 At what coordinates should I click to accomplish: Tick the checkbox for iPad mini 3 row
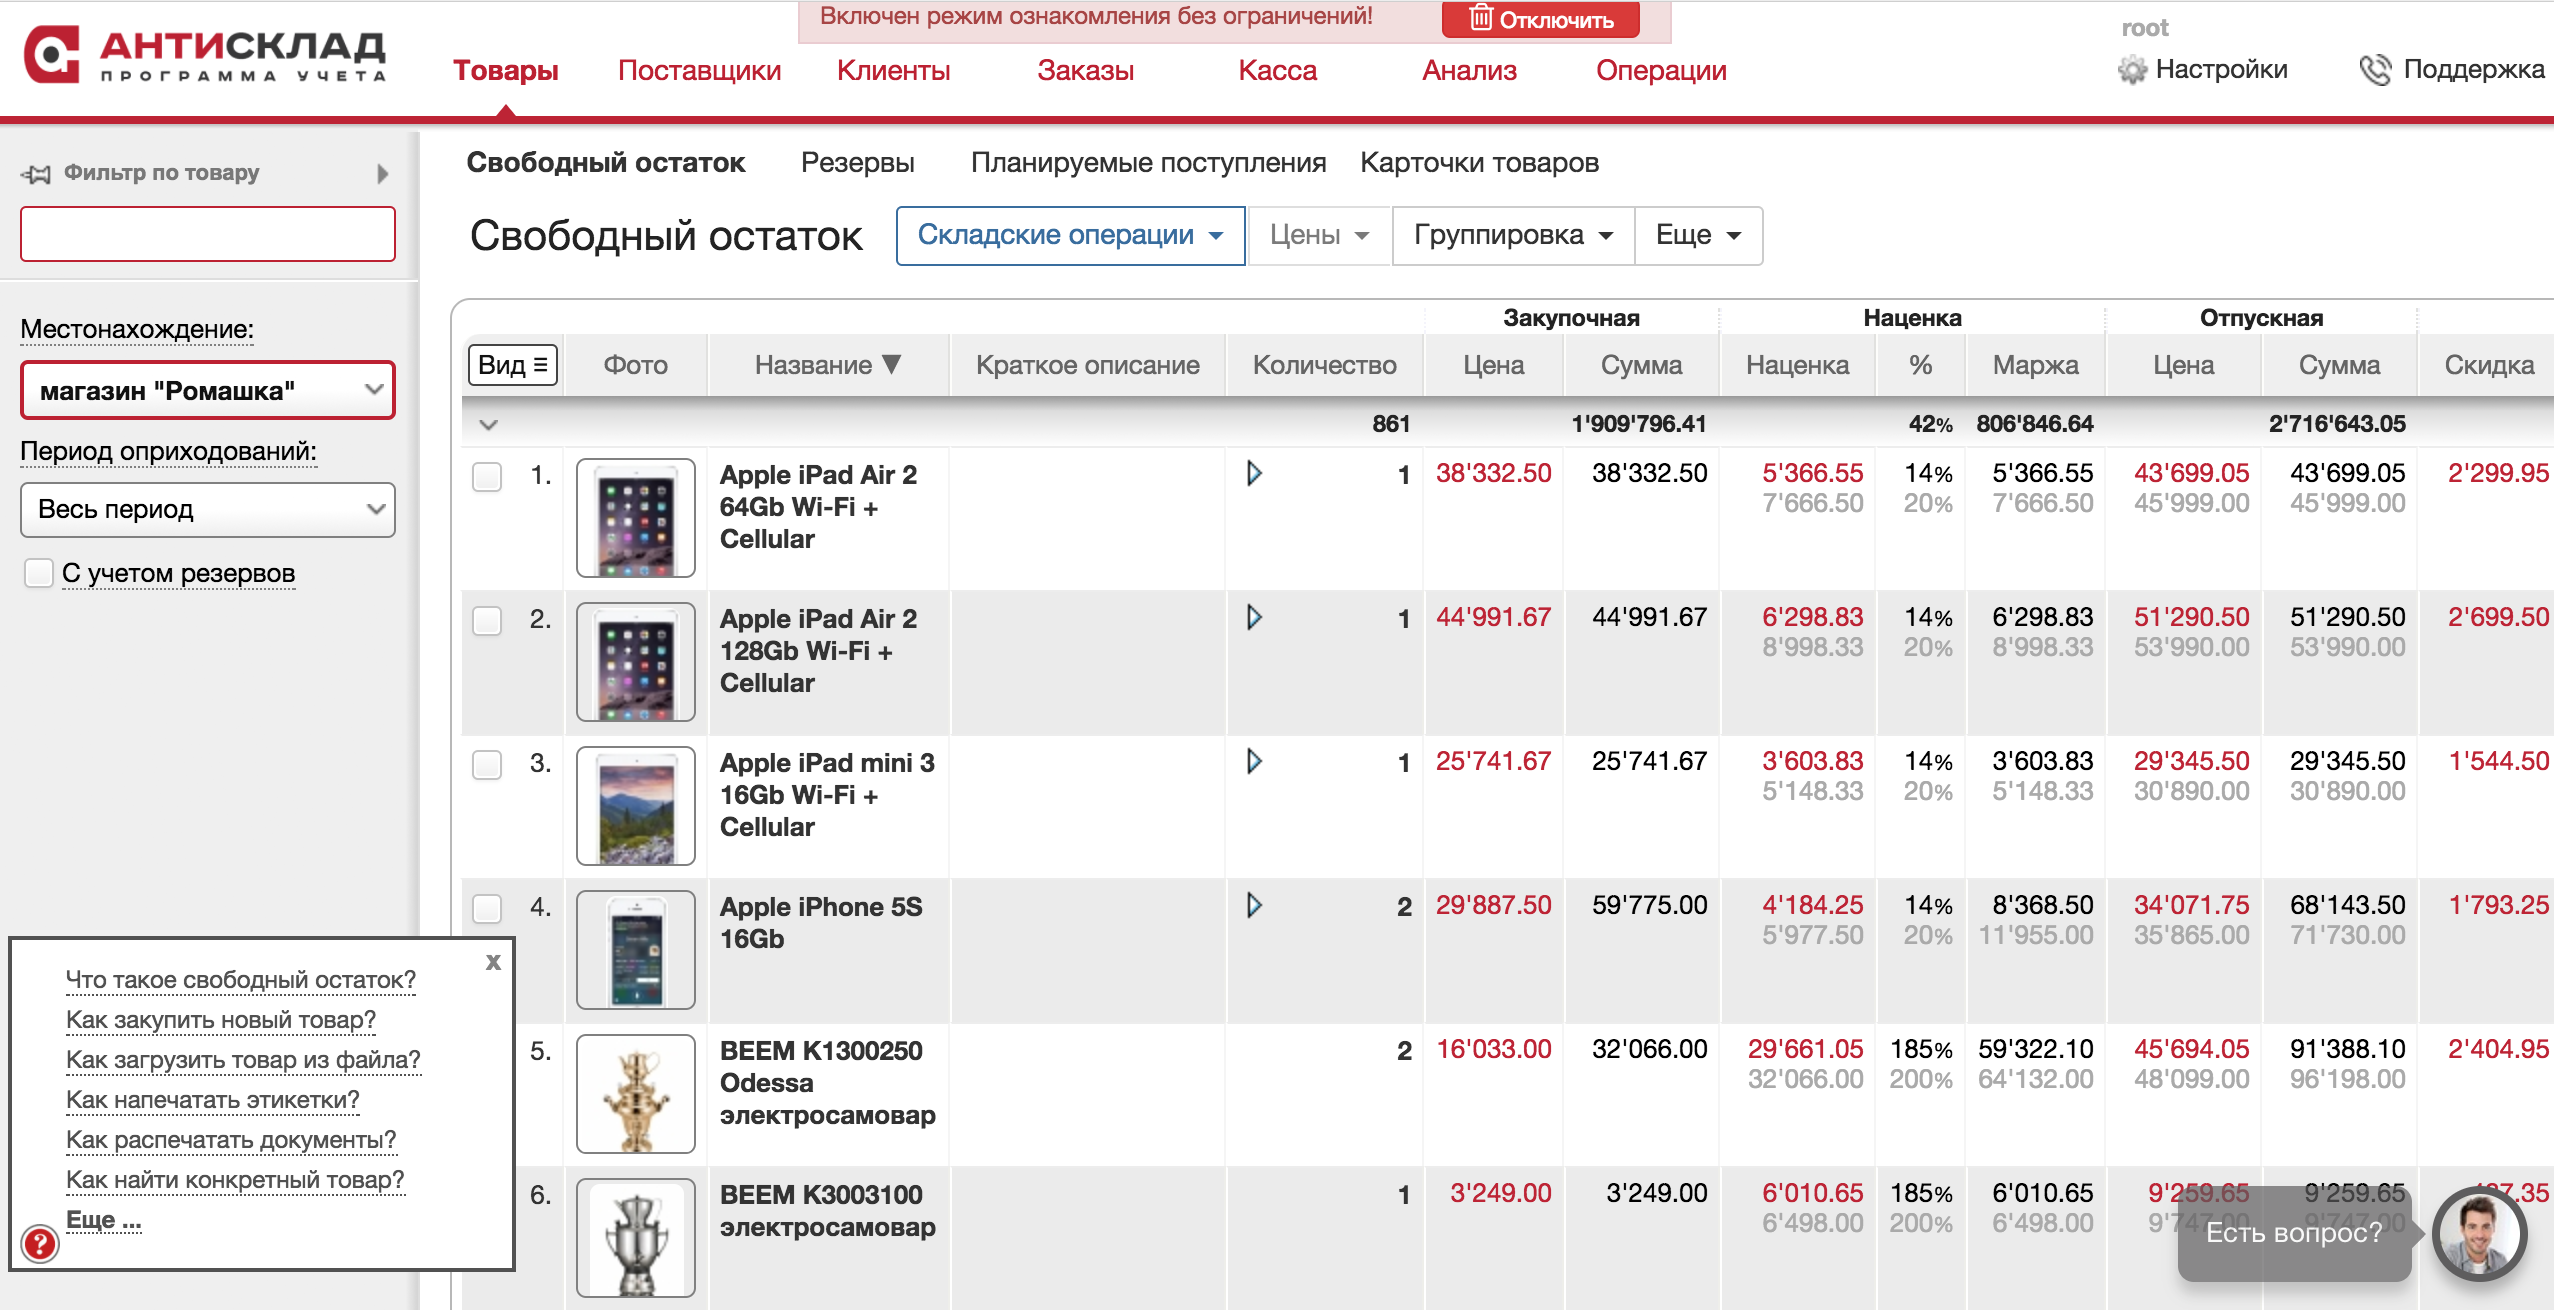(487, 764)
